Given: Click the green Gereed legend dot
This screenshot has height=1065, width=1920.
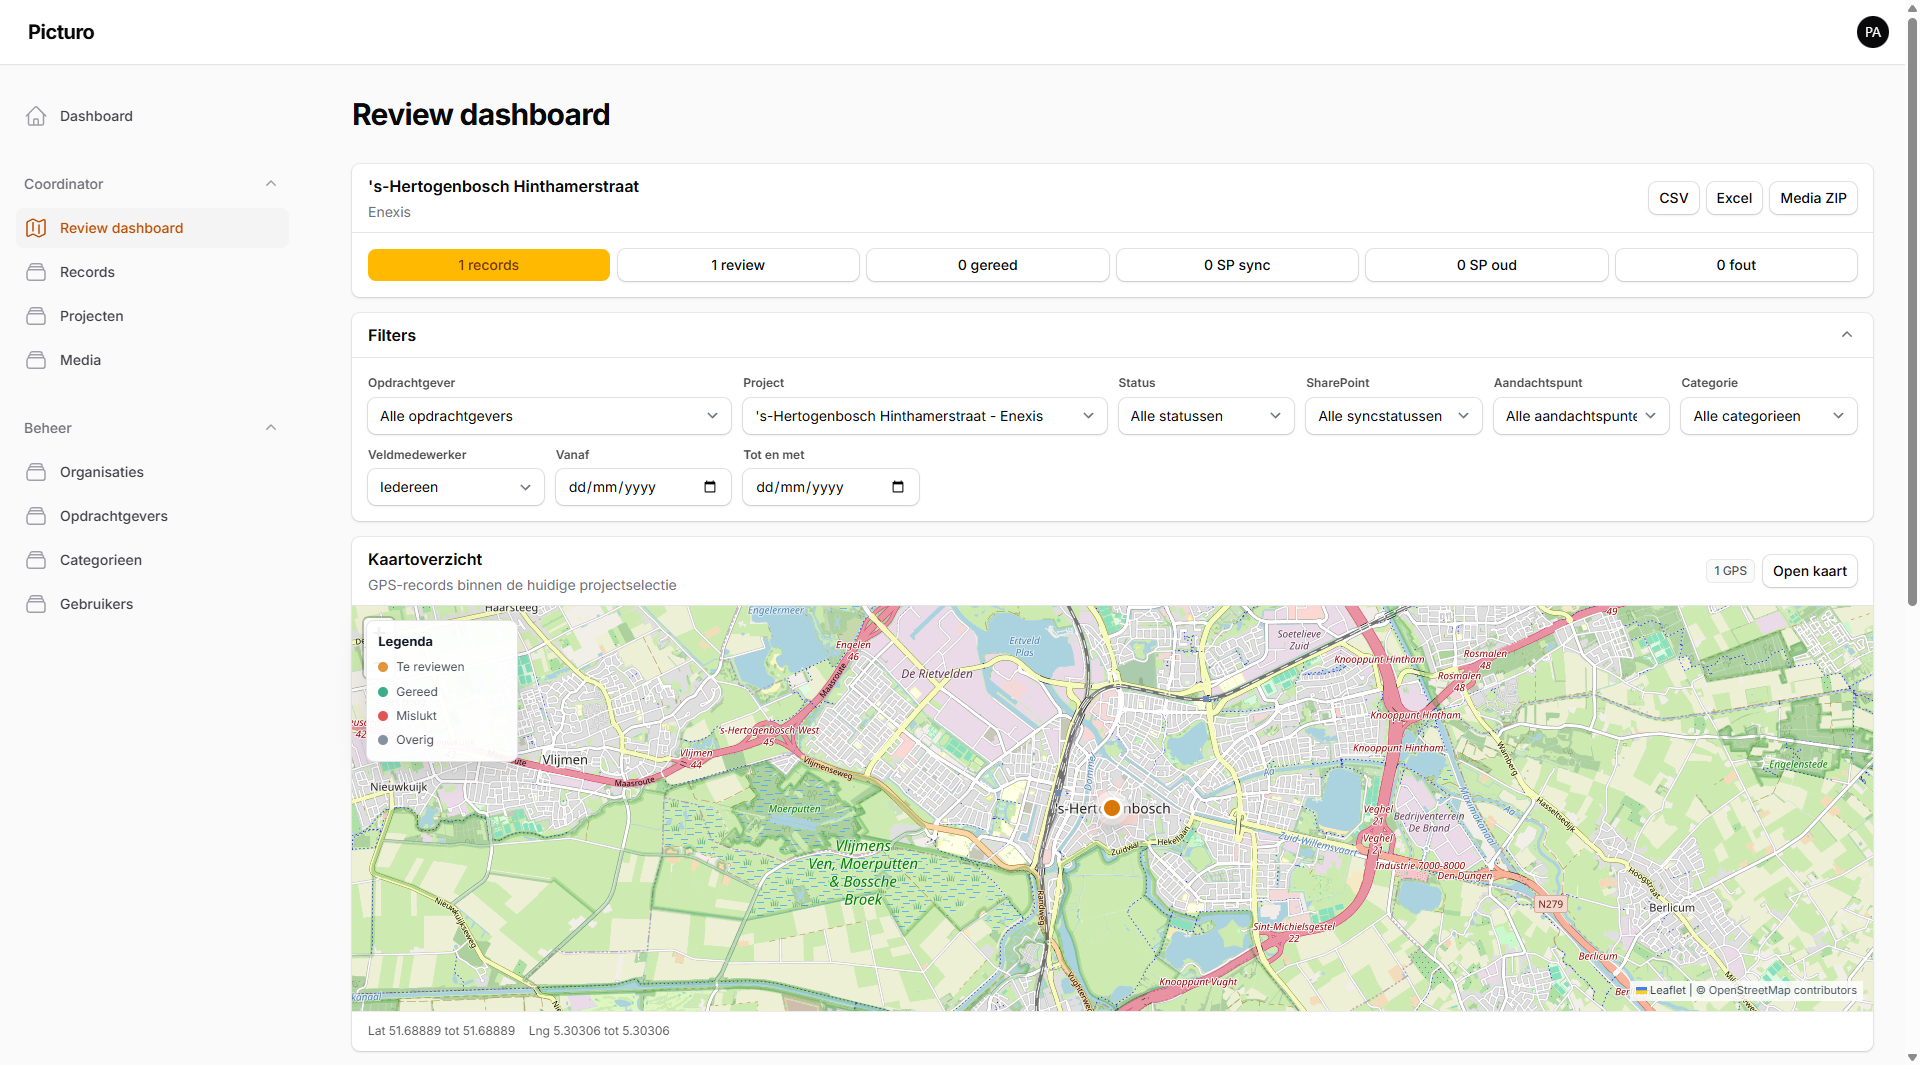Looking at the screenshot, I should [x=383, y=692].
